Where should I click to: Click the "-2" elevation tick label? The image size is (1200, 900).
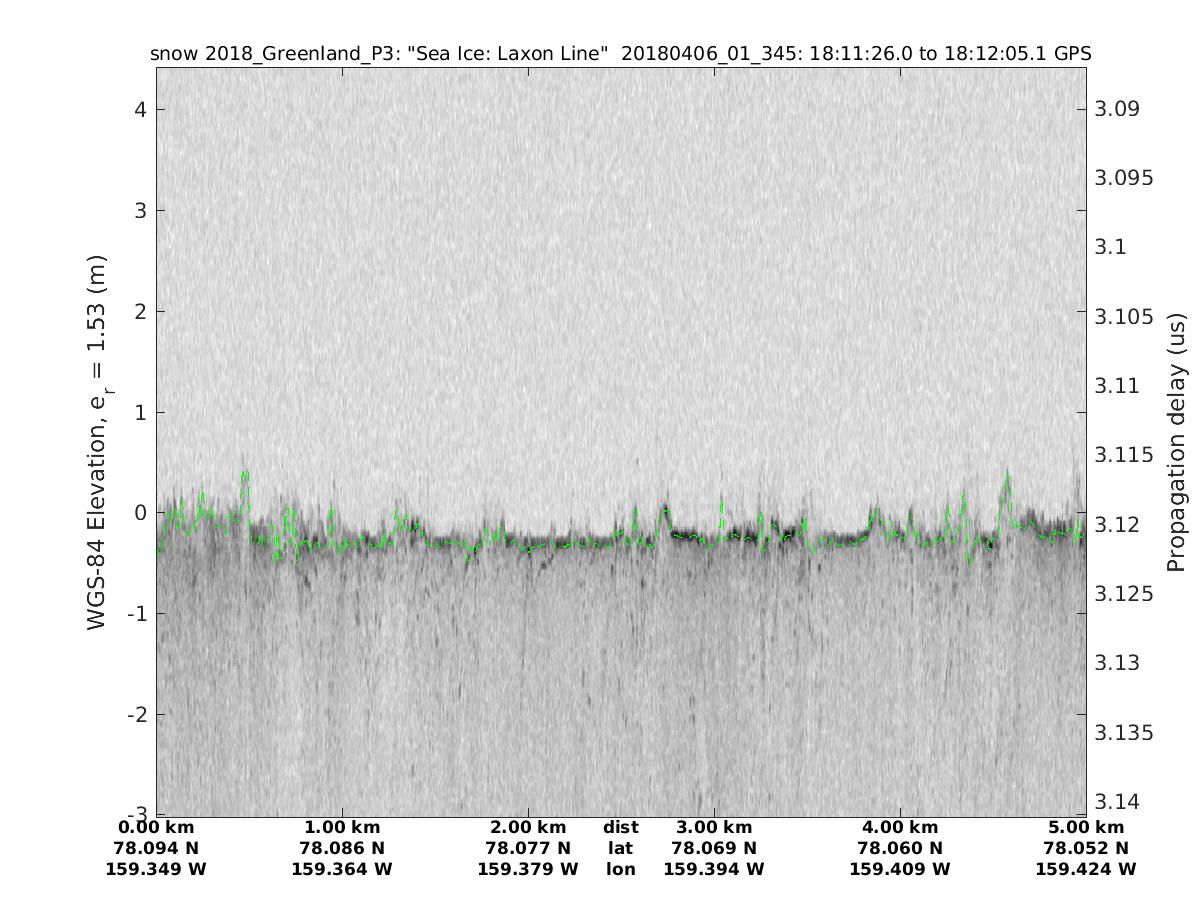click(x=137, y=714)
